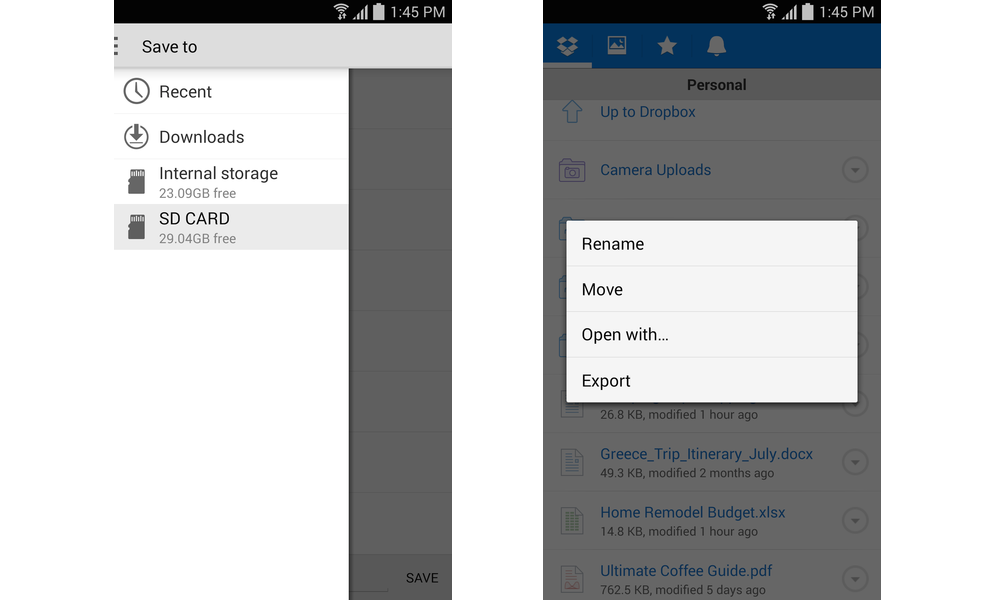Choose Move from the context menu
The image size is (1000, 600).
[711, 290]
